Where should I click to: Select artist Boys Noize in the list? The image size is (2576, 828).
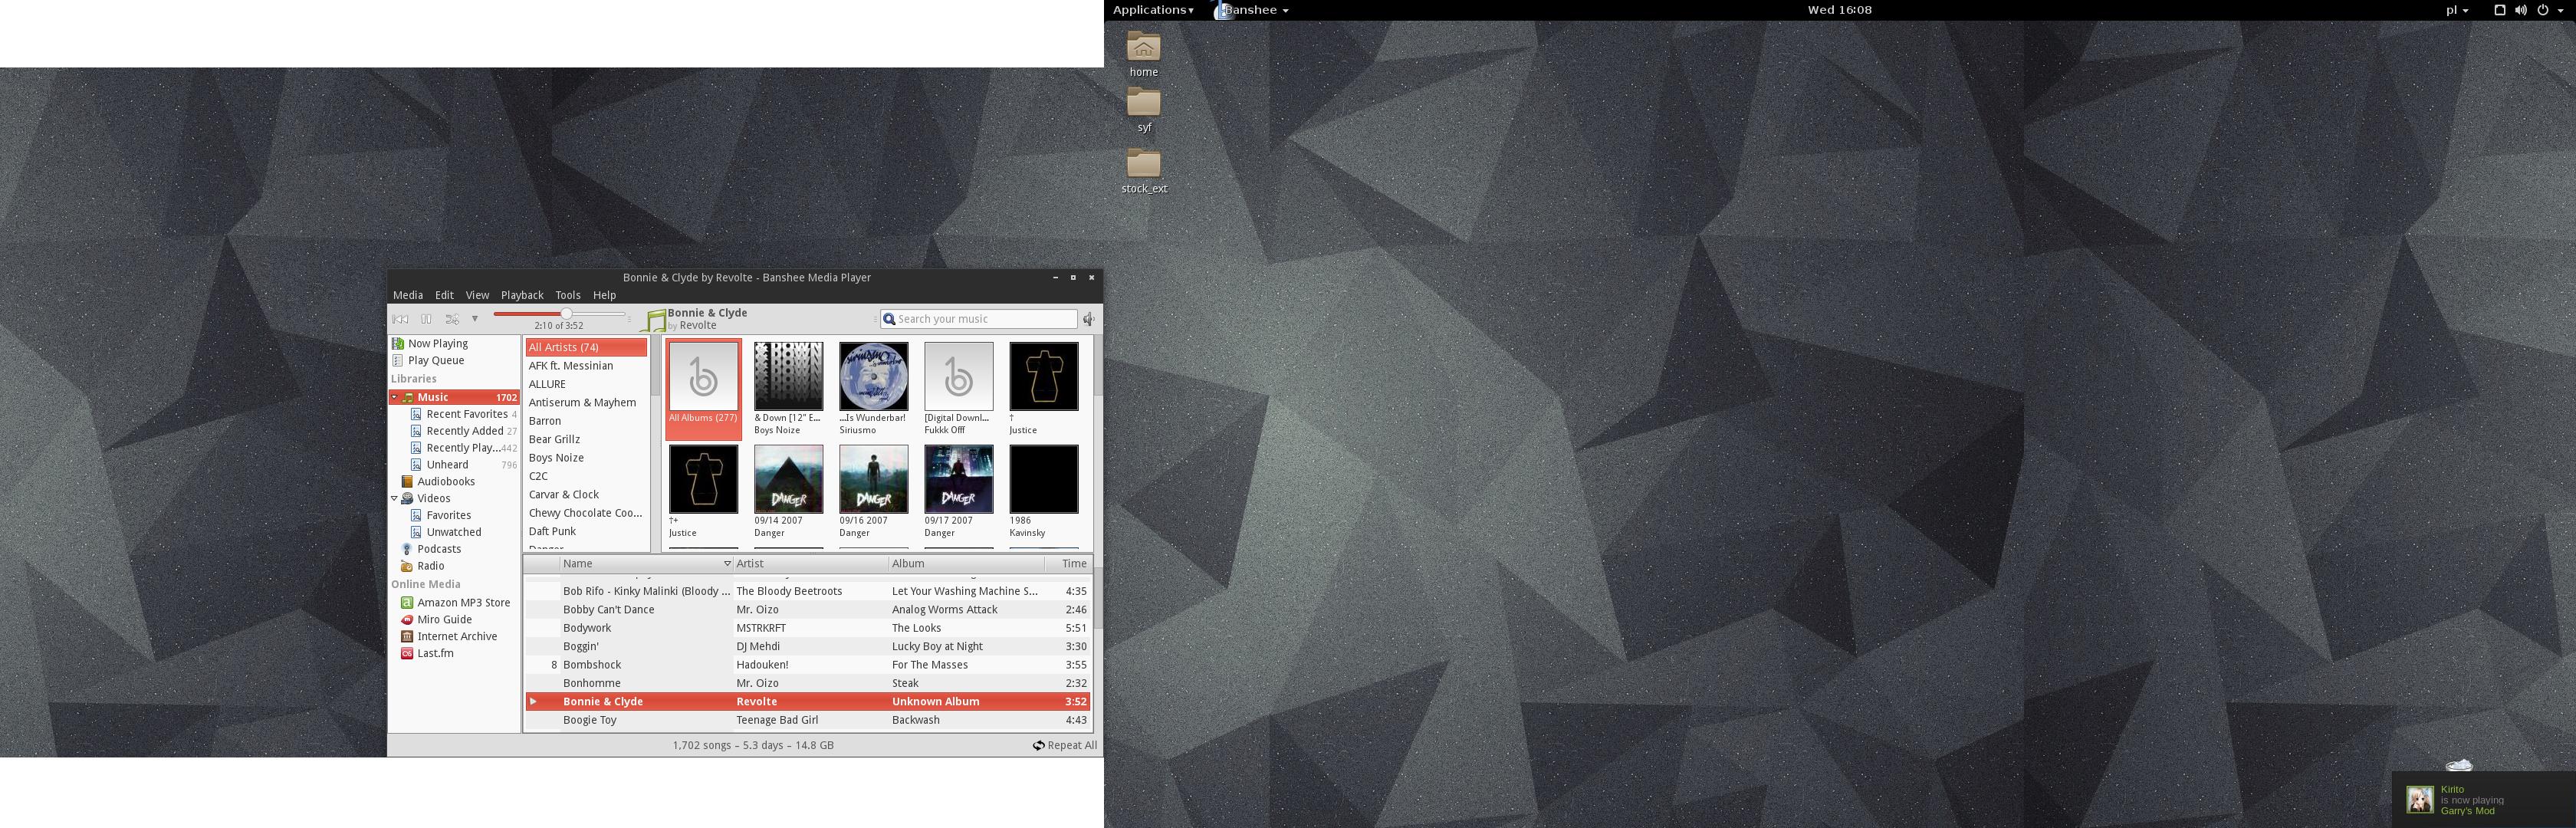click(587, 458)
